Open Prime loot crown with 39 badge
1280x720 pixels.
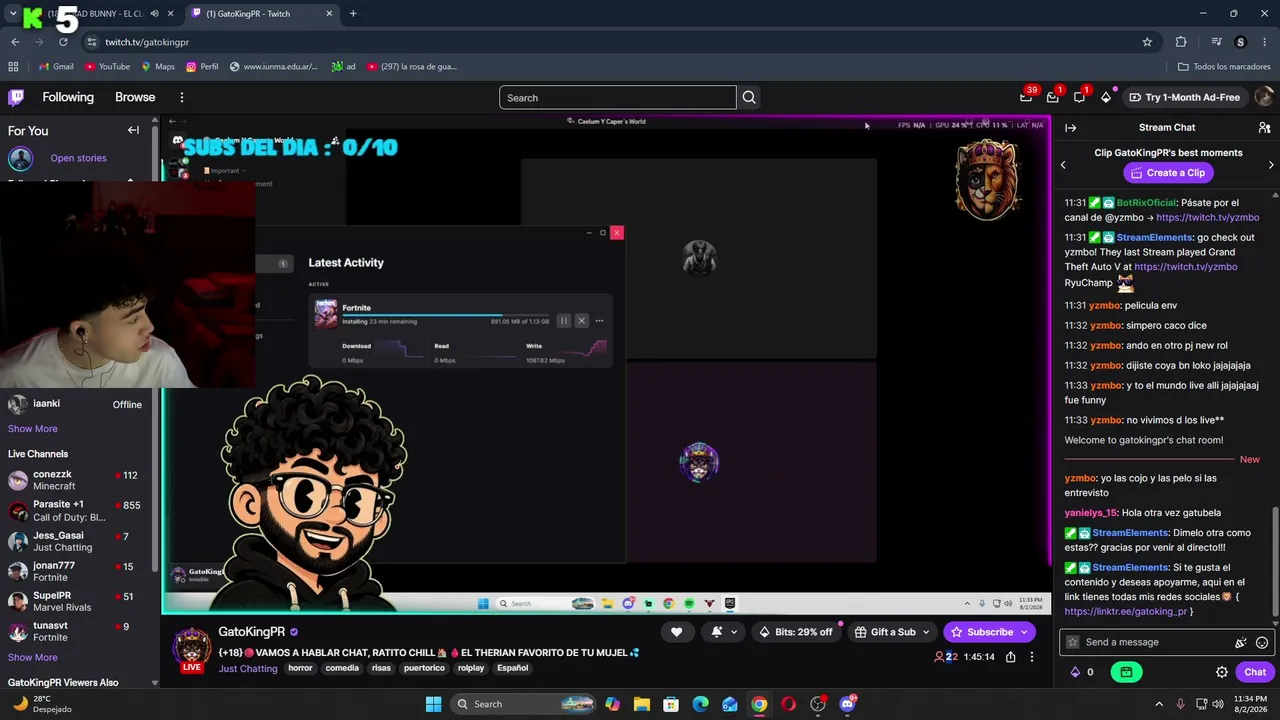point(1026,97)
